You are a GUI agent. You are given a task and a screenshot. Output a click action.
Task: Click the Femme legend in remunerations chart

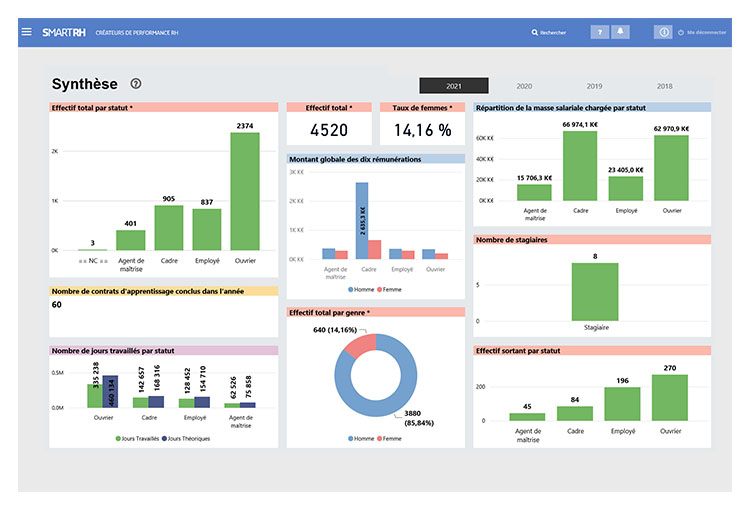point(389,289)
